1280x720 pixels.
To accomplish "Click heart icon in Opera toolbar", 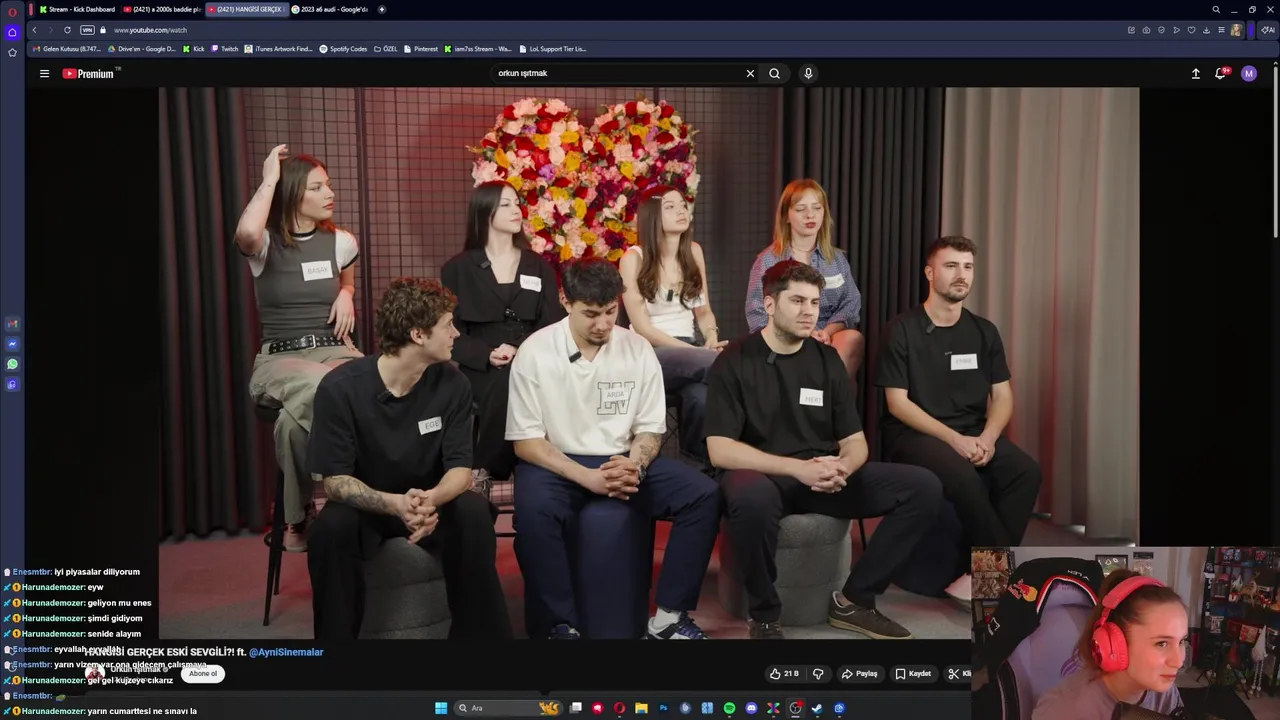I will 1191,30.
